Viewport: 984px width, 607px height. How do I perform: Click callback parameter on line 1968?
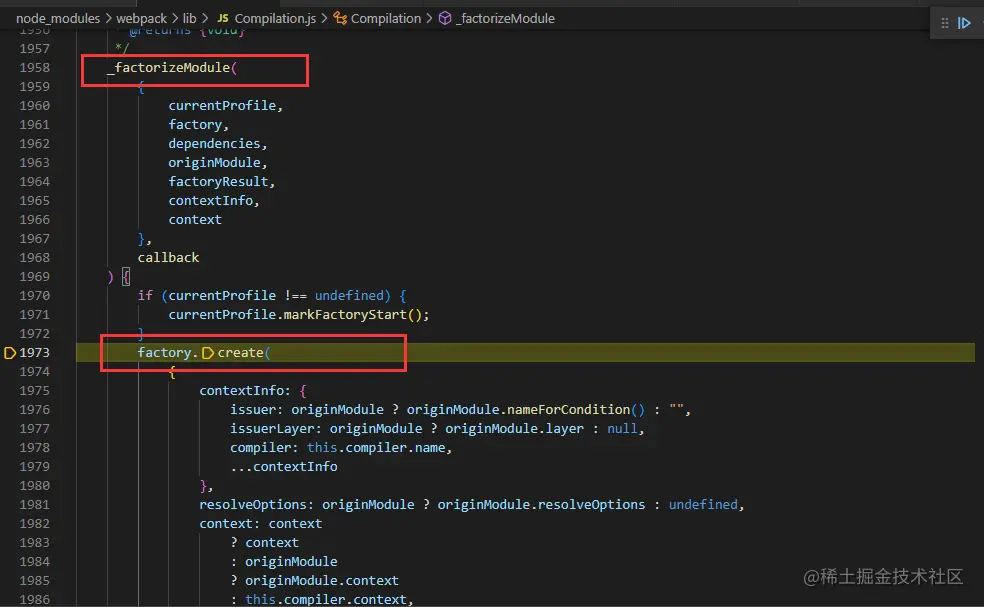(x=168, y=257)
